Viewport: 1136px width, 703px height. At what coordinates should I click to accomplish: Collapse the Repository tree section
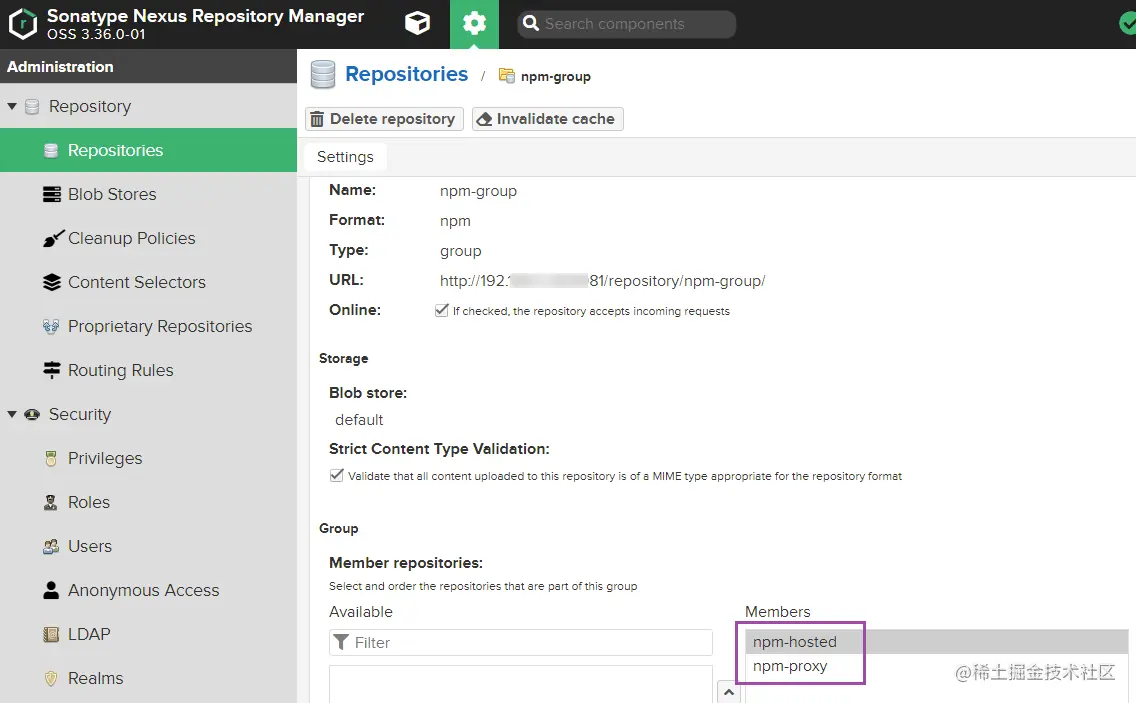point(12,107)
